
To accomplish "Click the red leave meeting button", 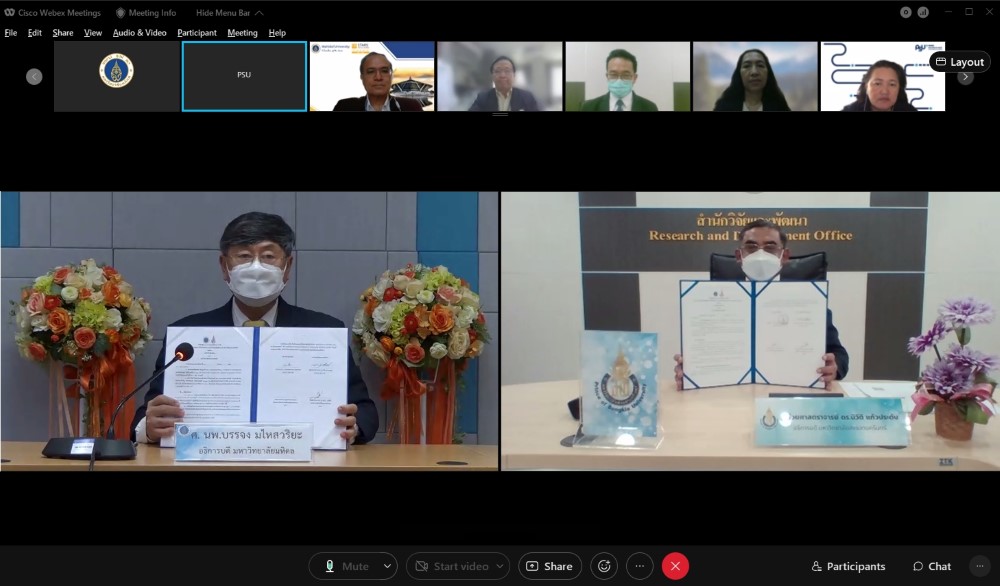I will [x=675, y=566].
